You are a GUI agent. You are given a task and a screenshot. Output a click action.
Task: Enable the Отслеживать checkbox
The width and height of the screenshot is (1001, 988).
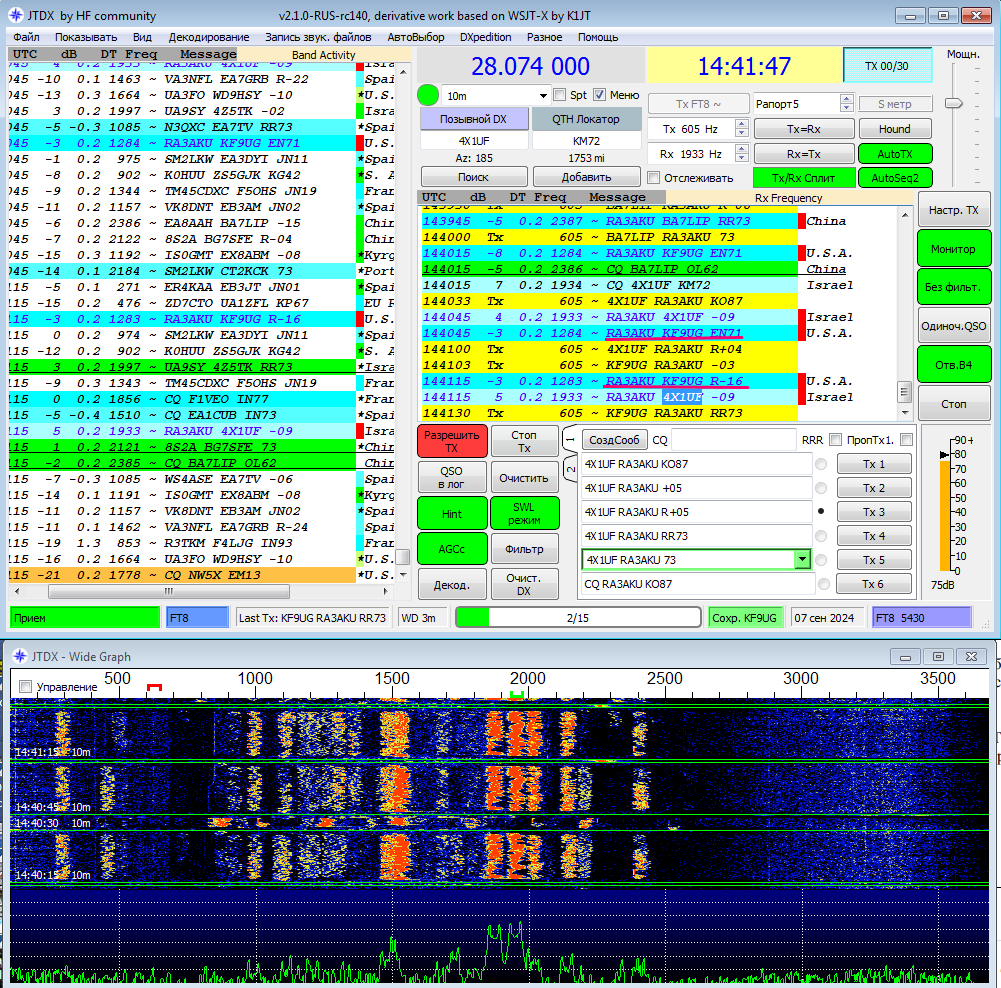tap(653, 177)
